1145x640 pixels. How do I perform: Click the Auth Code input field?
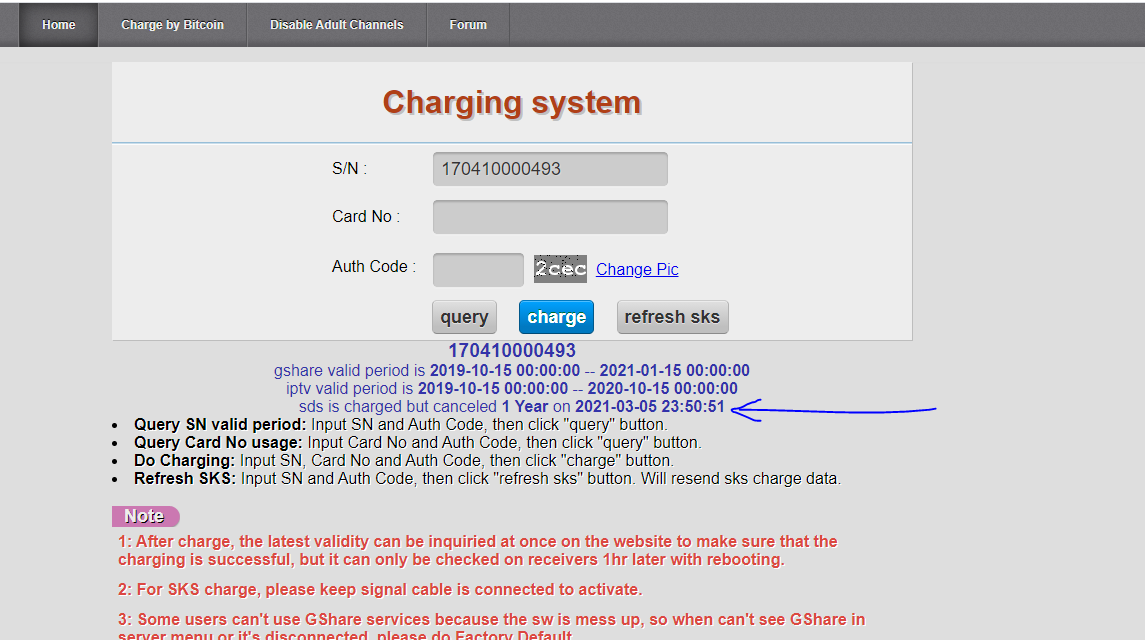coord(477,269)
